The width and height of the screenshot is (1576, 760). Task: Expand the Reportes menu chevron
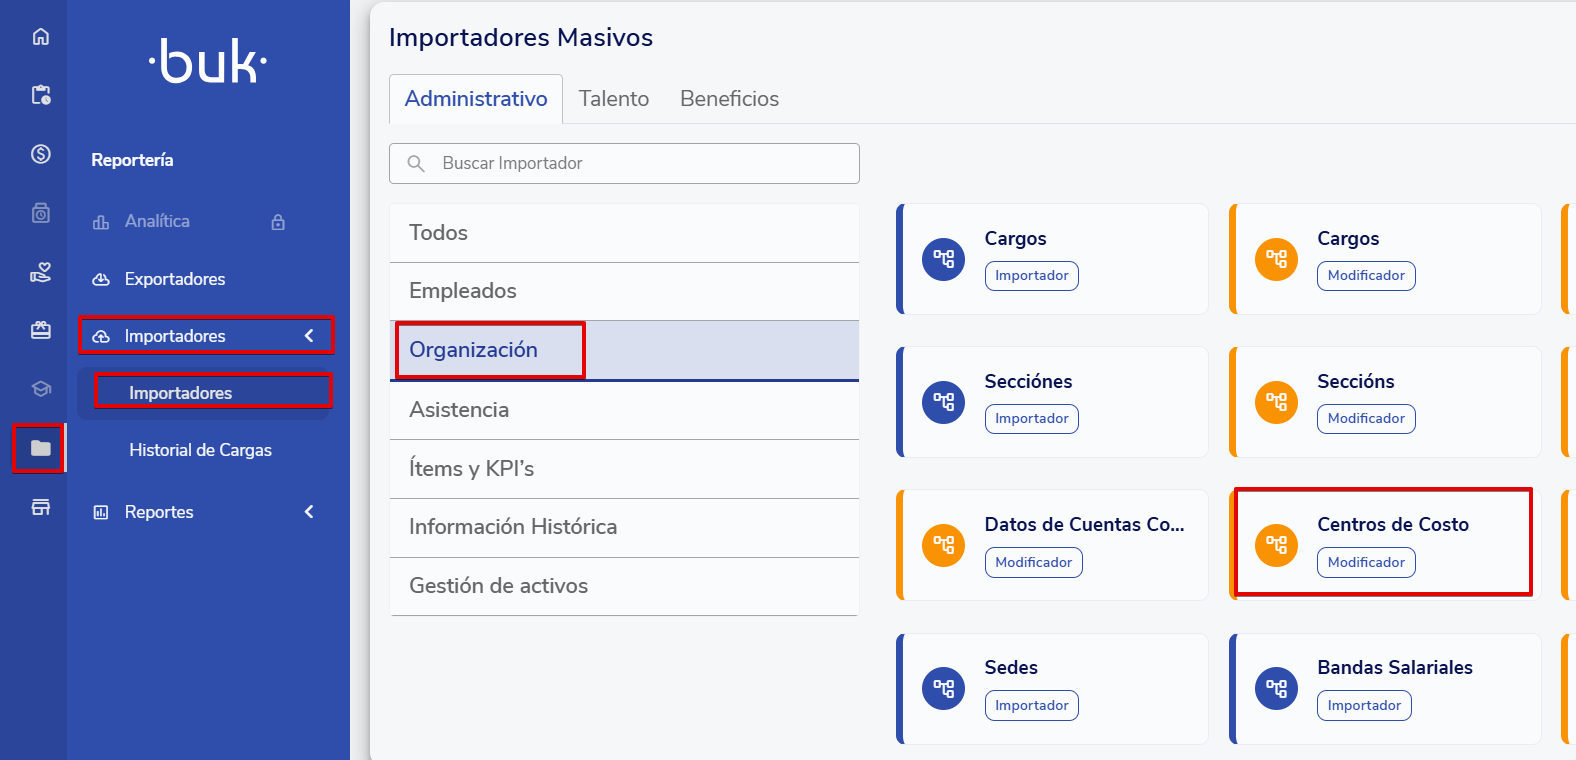pos(309,512)
